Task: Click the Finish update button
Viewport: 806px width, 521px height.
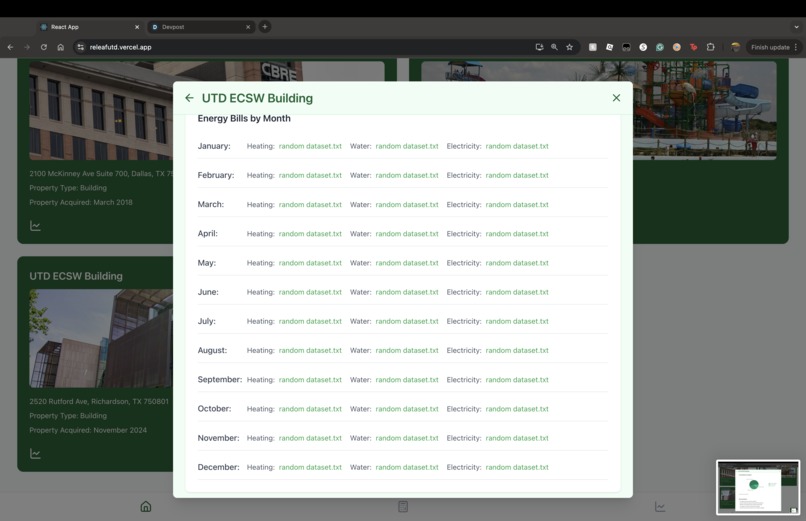Action: 770,47
